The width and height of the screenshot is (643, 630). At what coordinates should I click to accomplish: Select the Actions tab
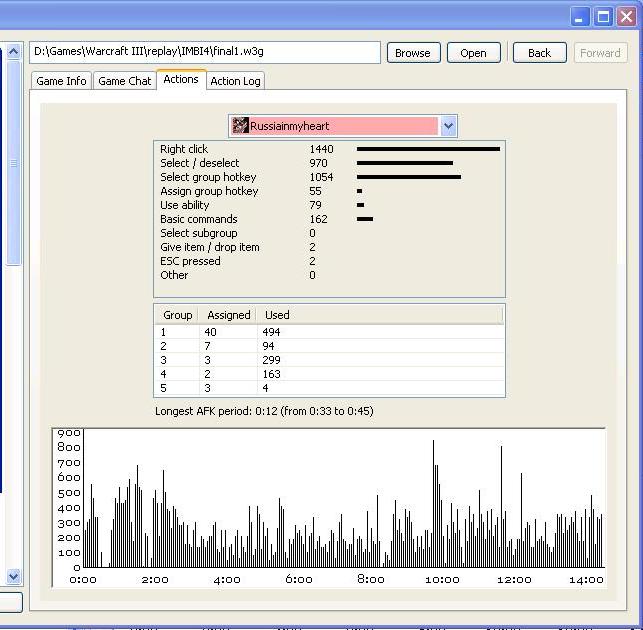pyautogui.click(x=181, y=79)
